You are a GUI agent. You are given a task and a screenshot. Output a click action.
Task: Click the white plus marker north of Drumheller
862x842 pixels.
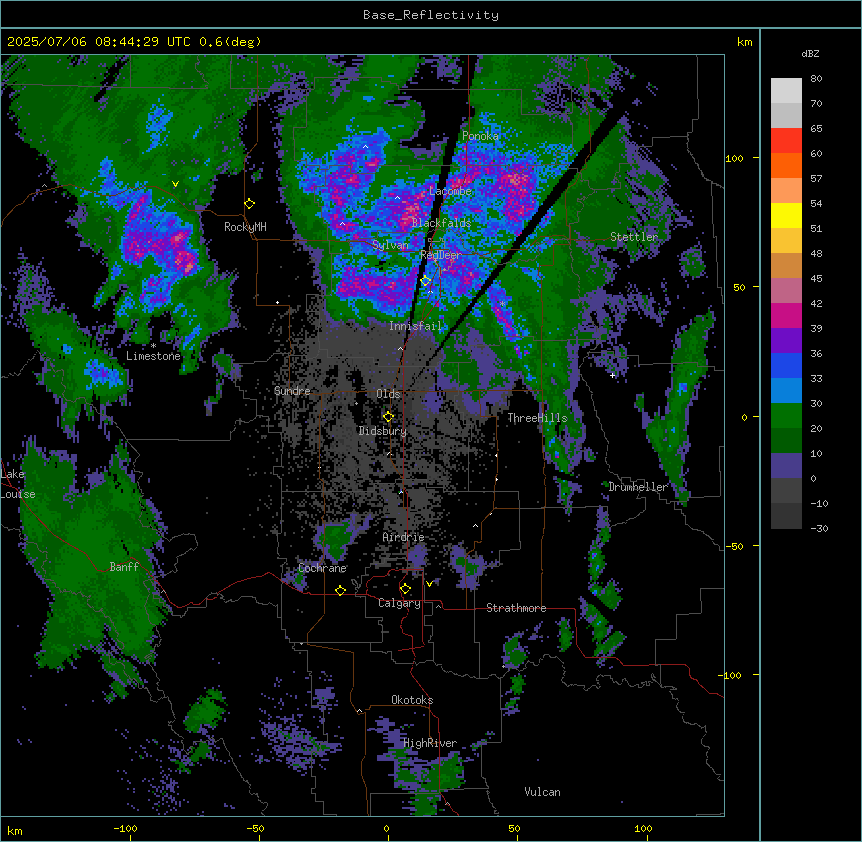pos(612,375)
